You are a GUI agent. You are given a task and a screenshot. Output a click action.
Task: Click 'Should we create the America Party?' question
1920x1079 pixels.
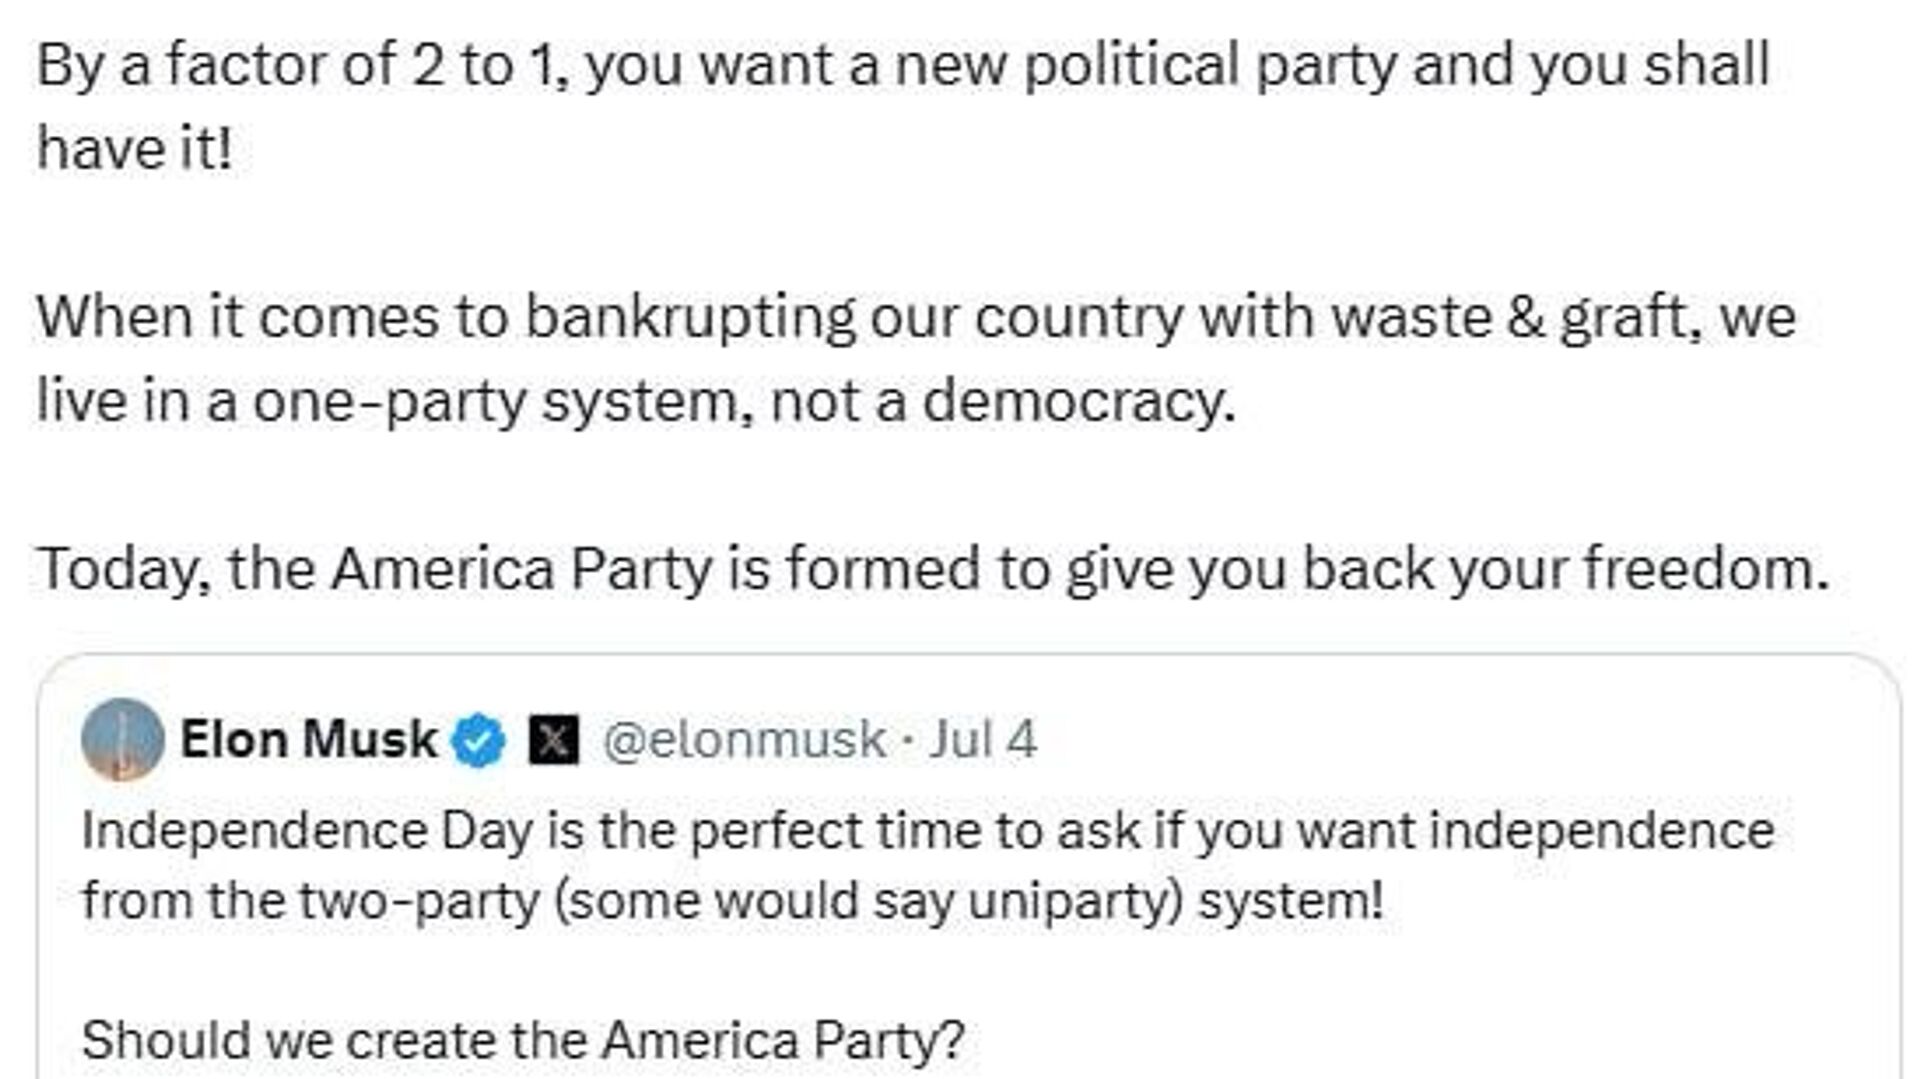(x=523, y=1040)
